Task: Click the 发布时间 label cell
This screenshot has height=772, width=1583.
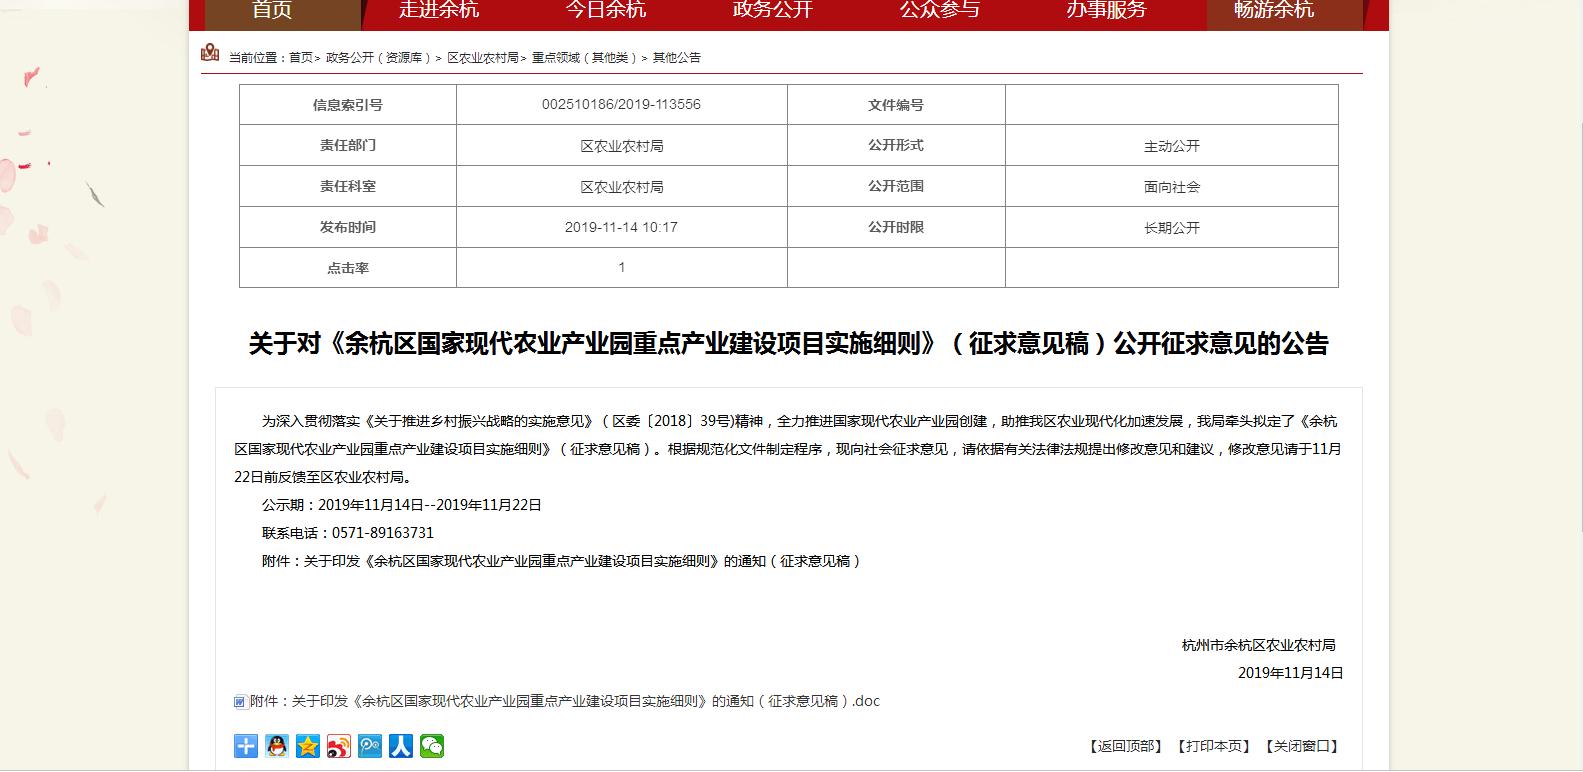Action: [348, 227]
